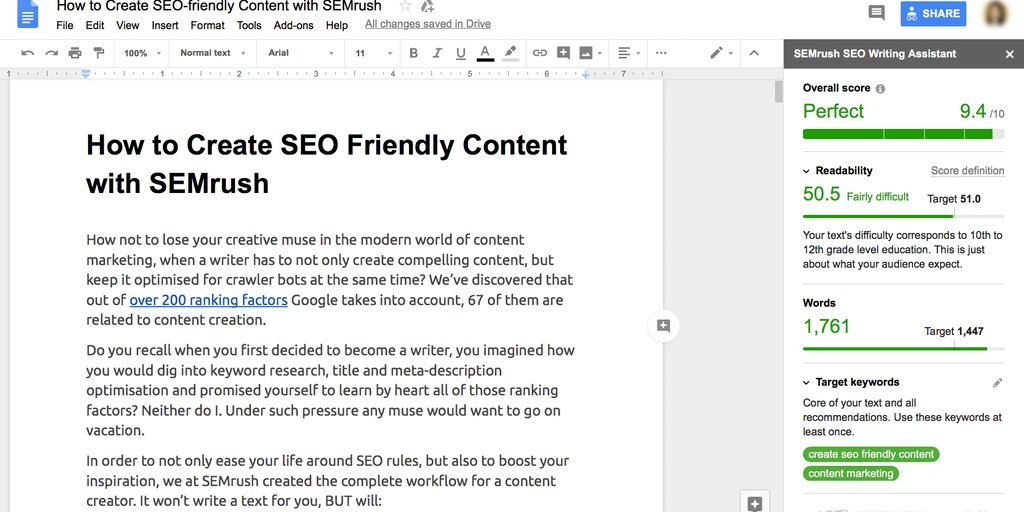Open the account profile avatar

coord(995,13)
